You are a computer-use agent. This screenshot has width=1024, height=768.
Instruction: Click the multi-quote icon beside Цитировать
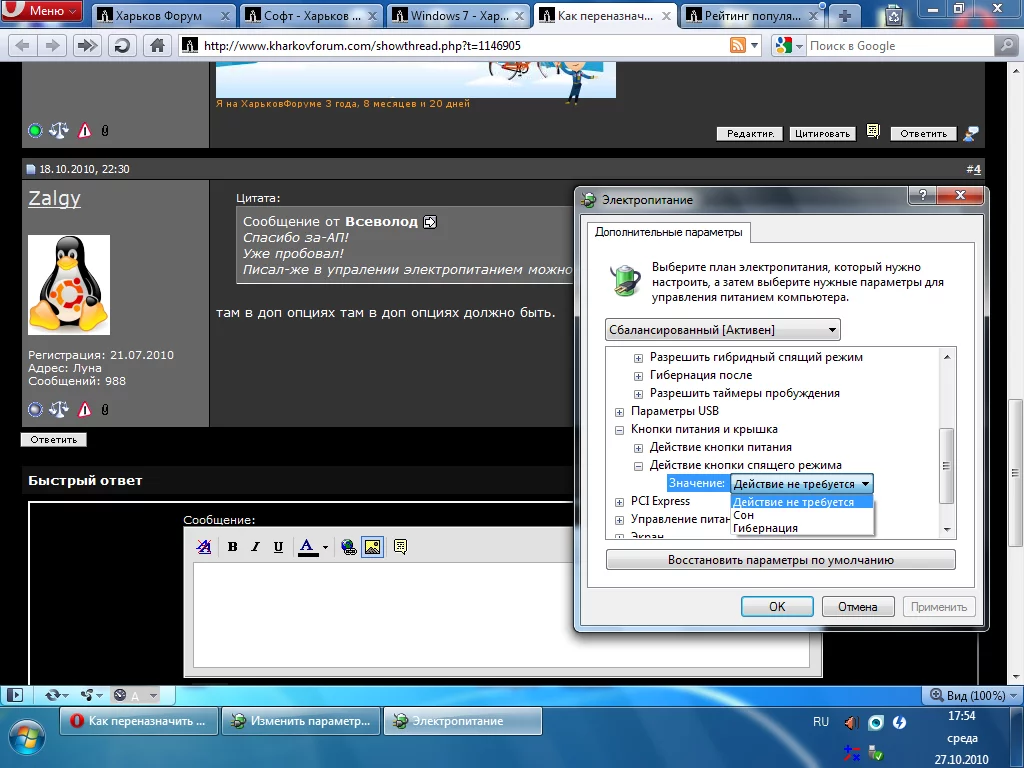click(873, 131)
